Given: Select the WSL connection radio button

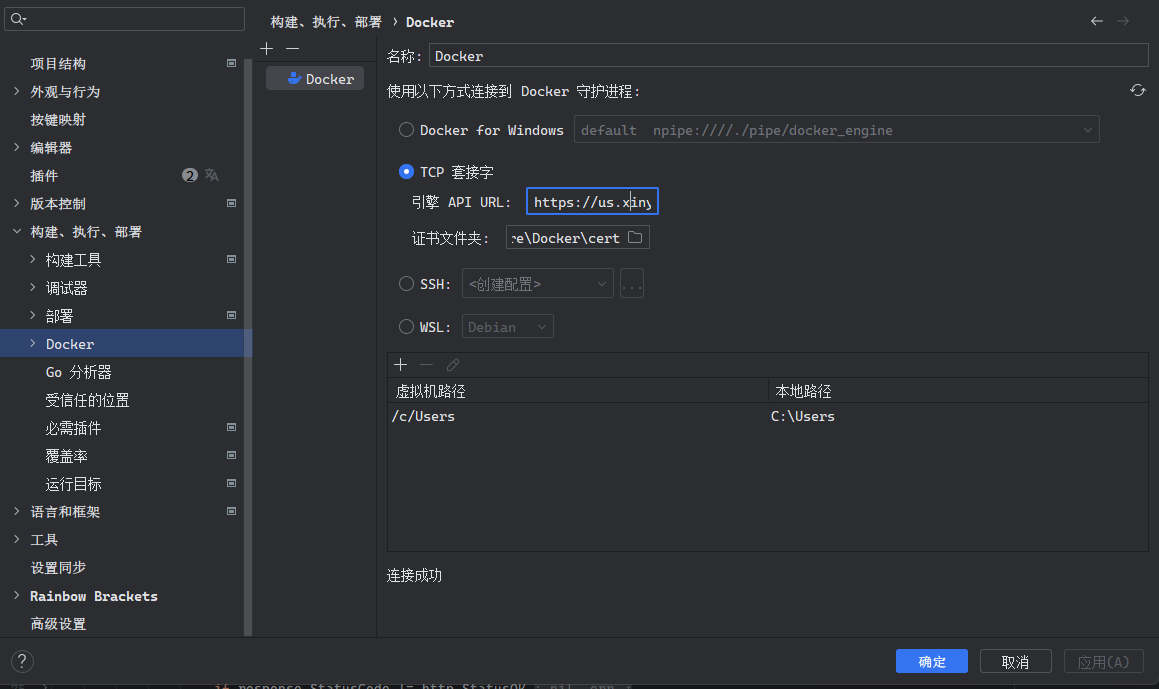Looking at the screenshot, I should click(407, 327).
